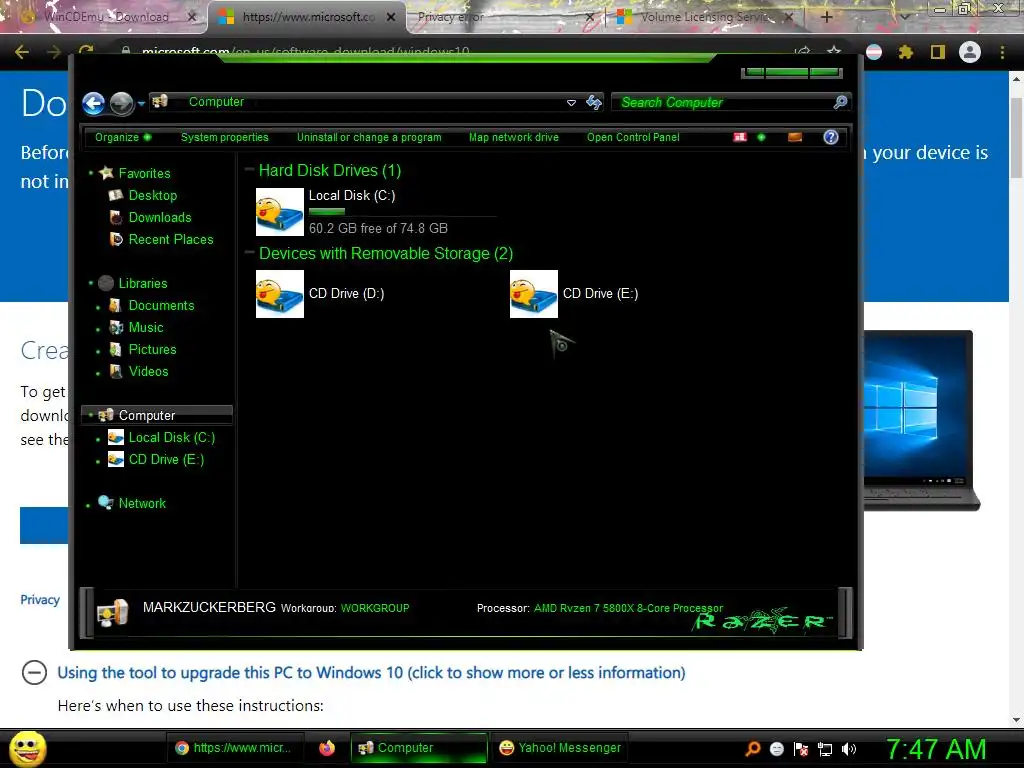
Task: Click the 'Using the tool to upgrade' link
Action: pyautogui.click(x=371, y=673)
